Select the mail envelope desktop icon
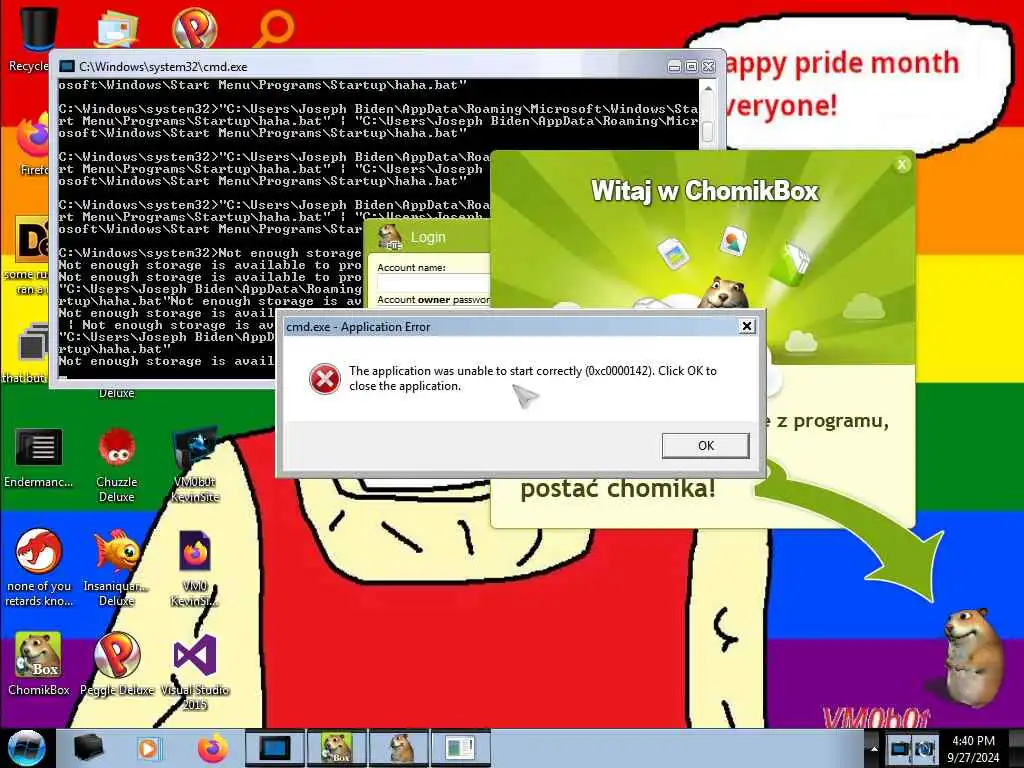Screen dimensions: 1024x768 [x=116, y=27]
